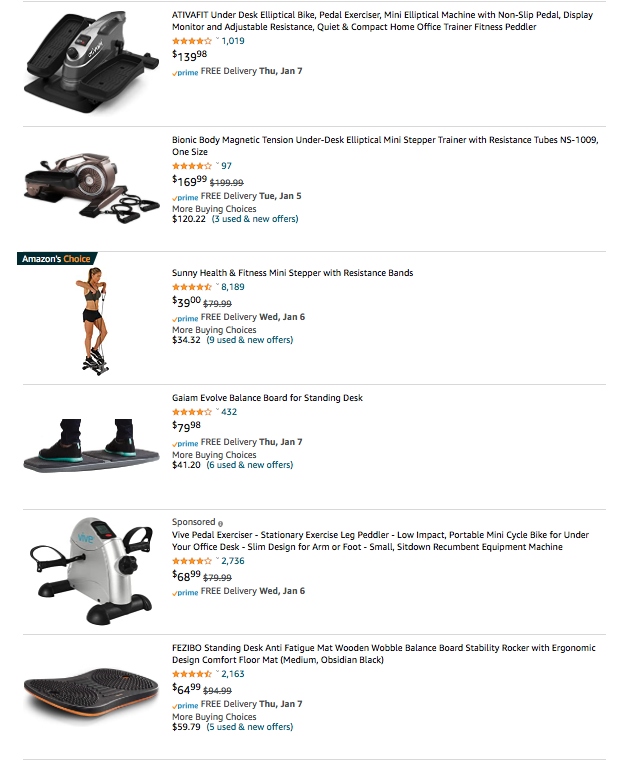Open the 1,019 reviews link
The width and height of the screenshot is (638, 762).
click(x=233, y=41)
